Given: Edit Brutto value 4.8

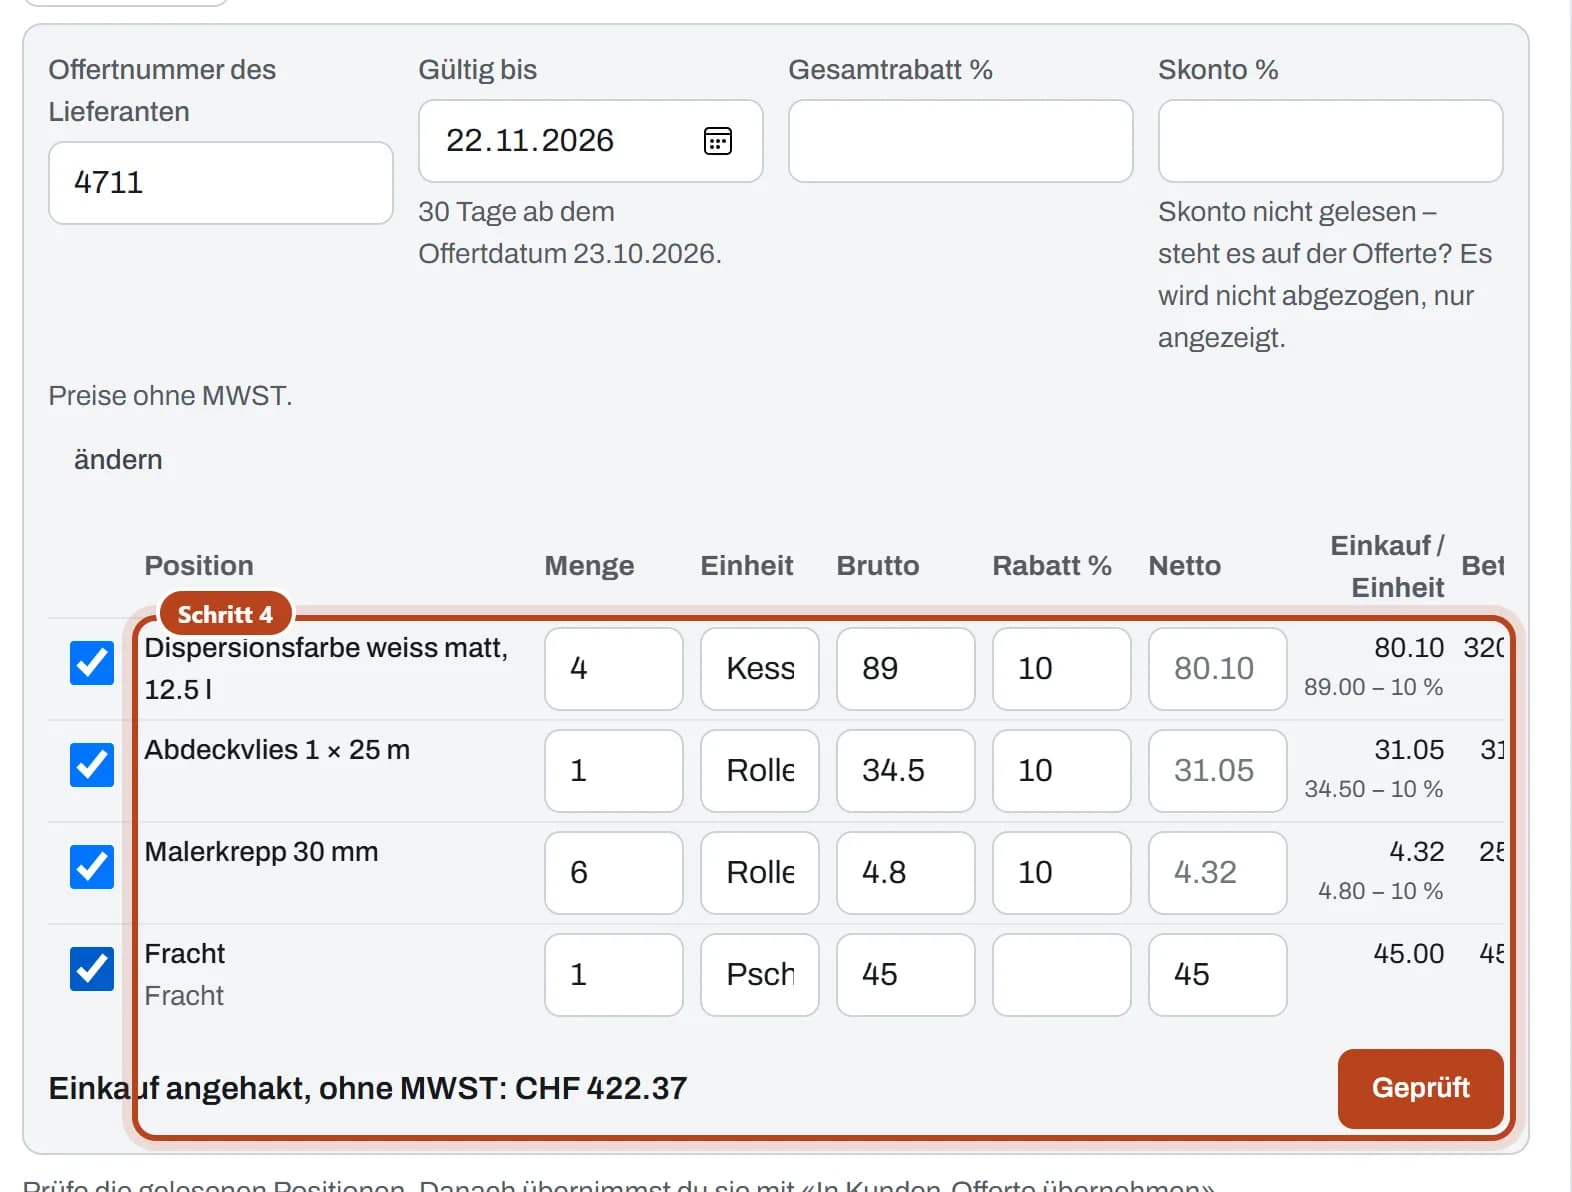Looking at the screenshot, I should click(906, 873).
